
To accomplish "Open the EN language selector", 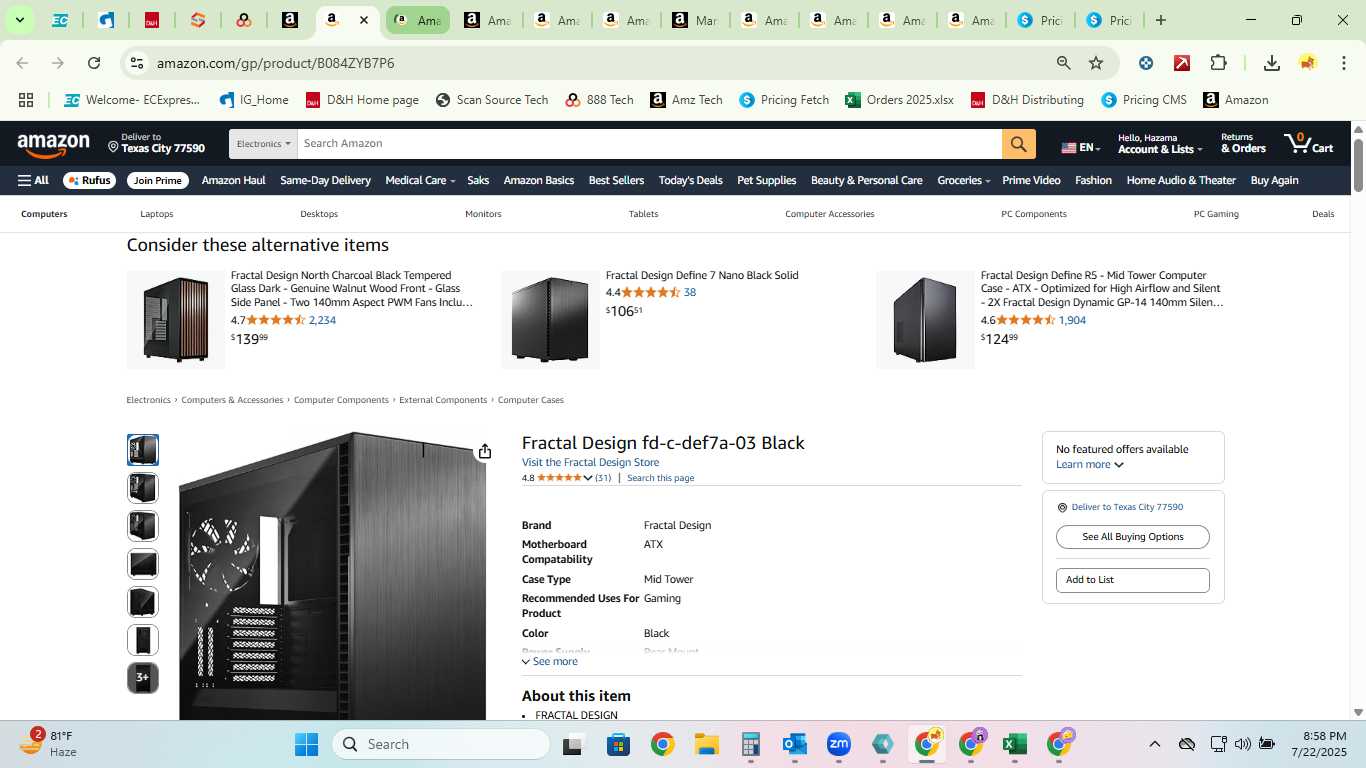I will (x=1081, y=147).
